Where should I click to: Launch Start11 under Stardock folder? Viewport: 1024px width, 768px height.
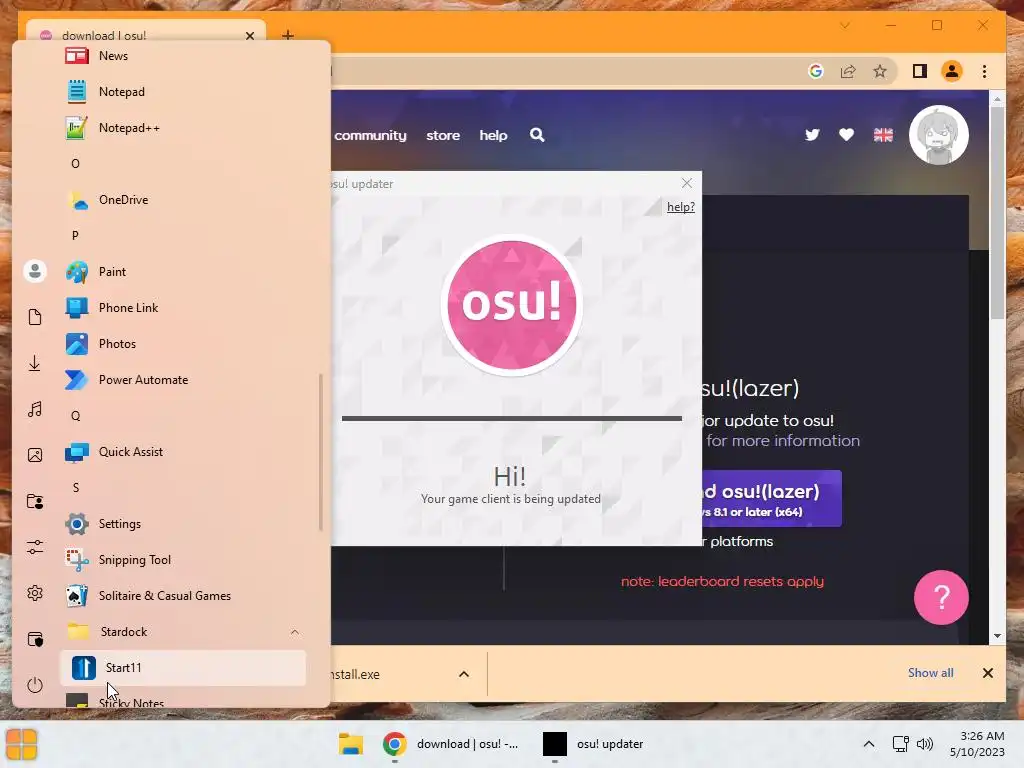pos(184,667)
